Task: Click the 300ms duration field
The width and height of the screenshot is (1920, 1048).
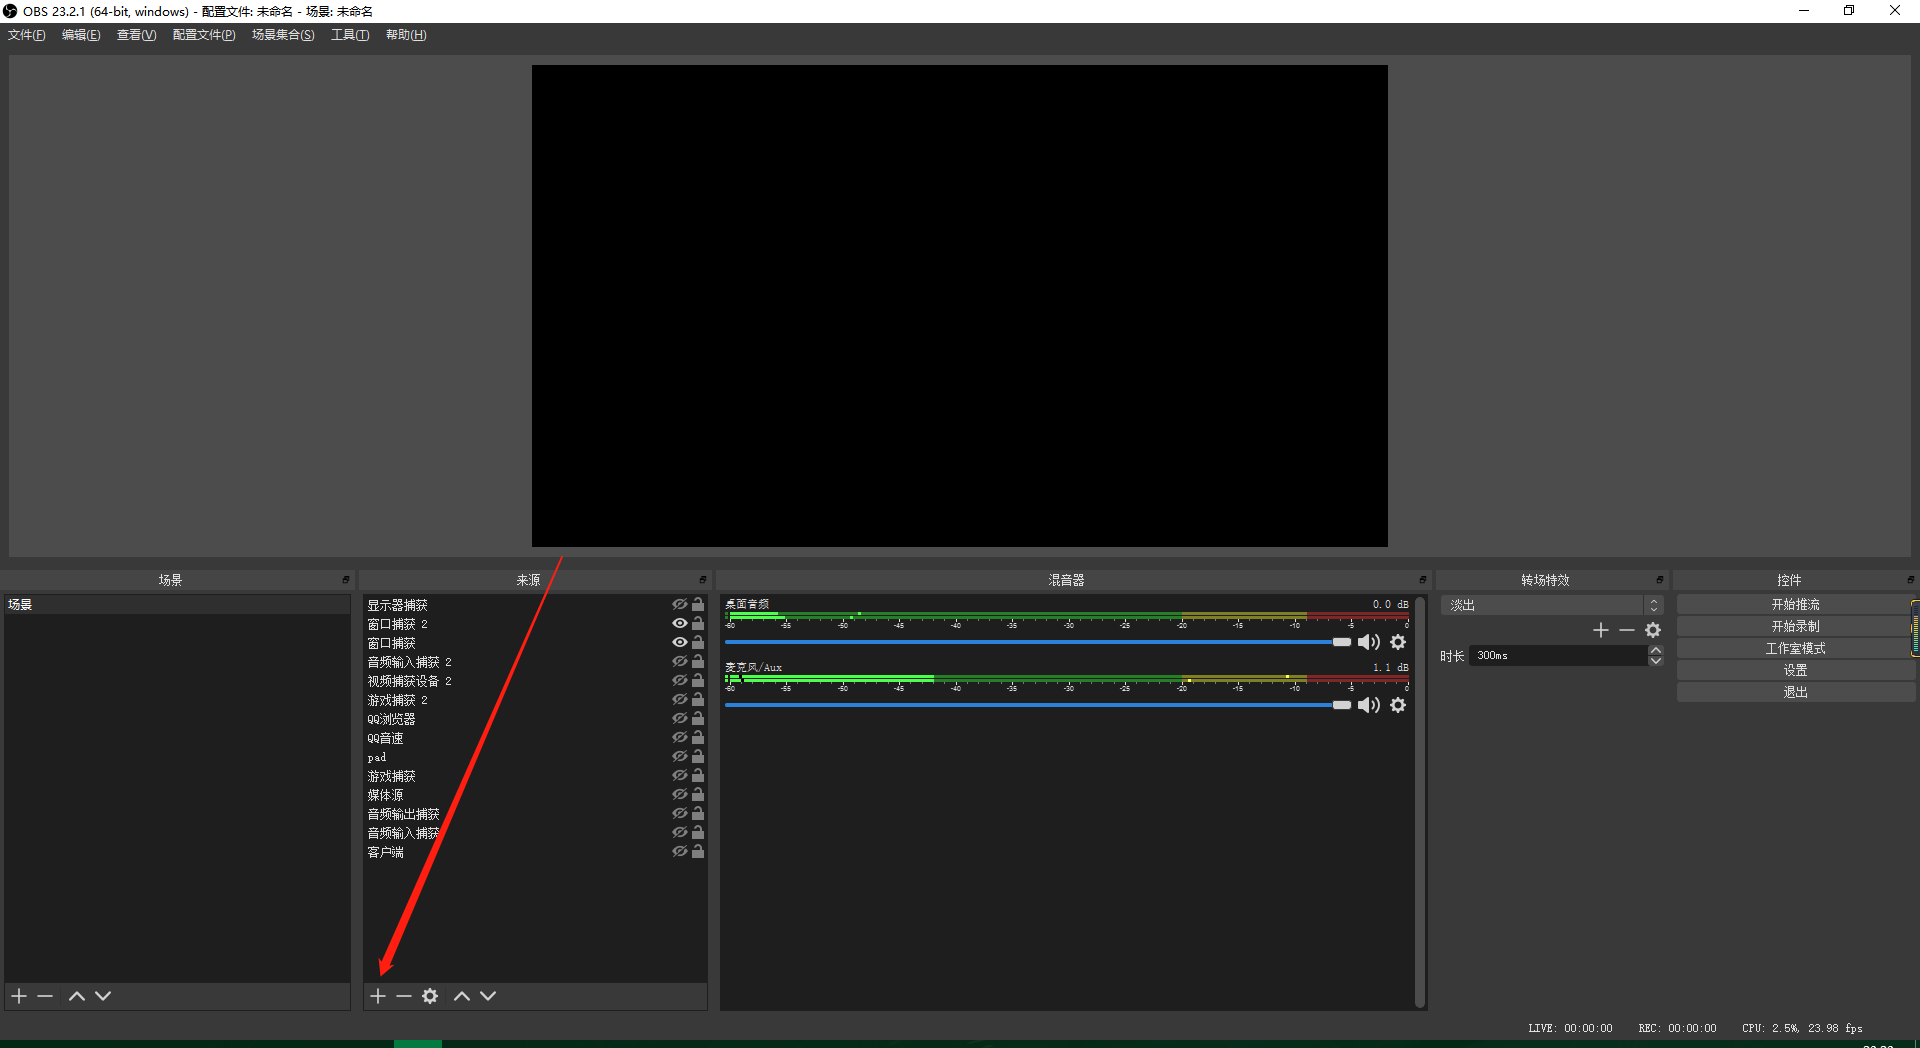Action: (x=1558, y=656)
